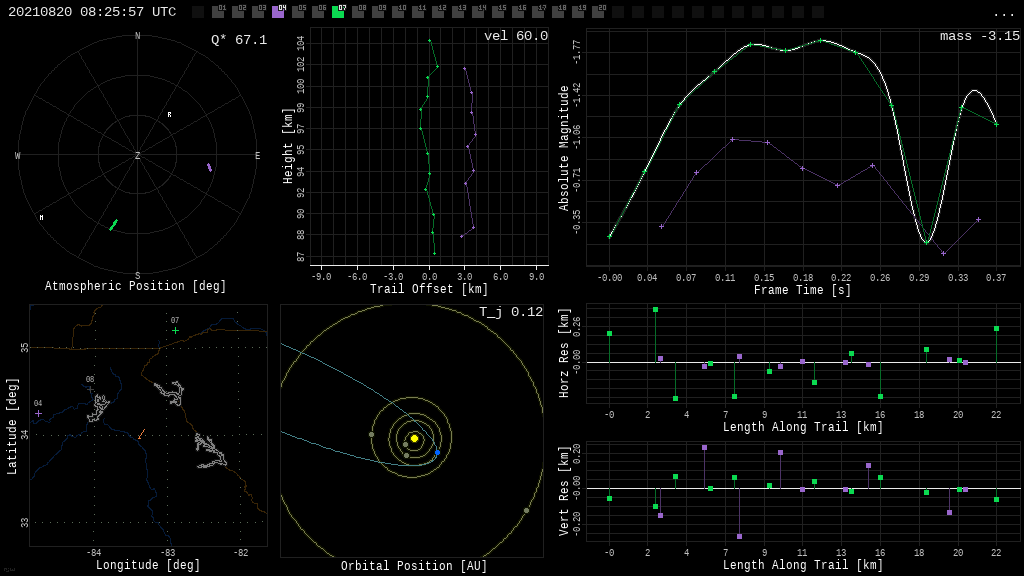Select the gray station 08 cross on the map
This screenshot has height=576, width=1024.
click(x=90, y=389)
